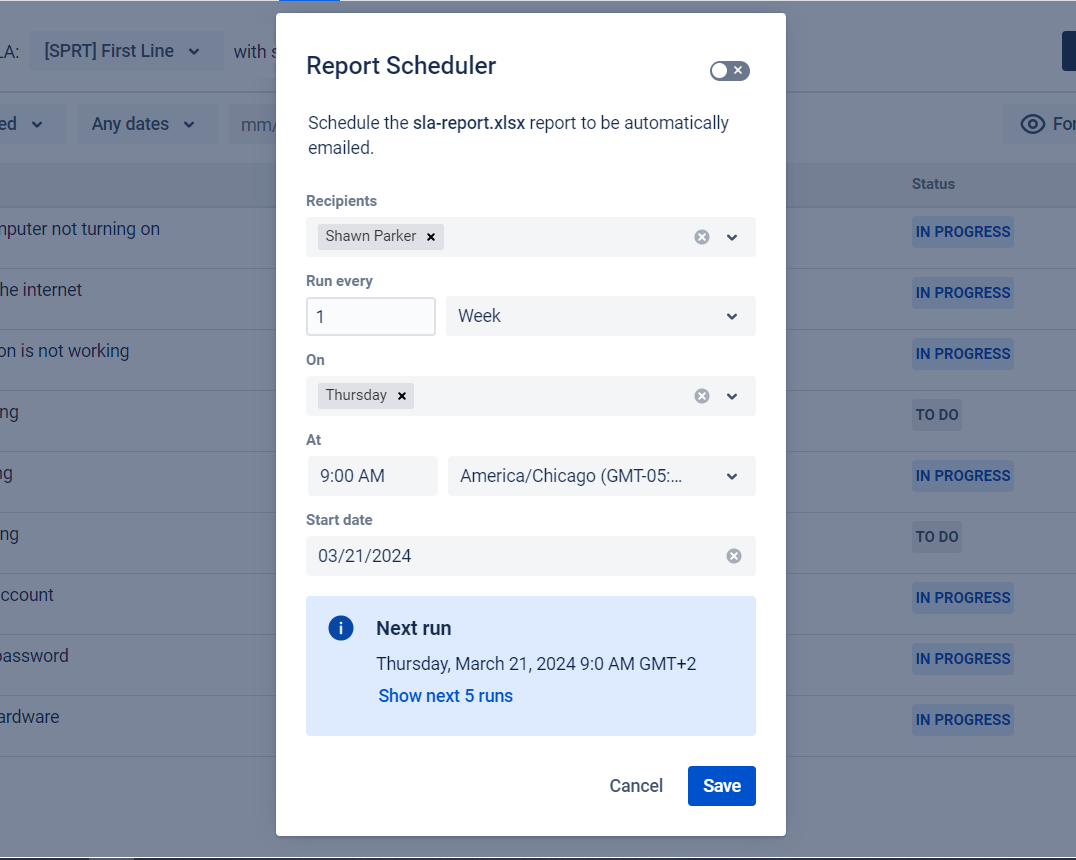Enable the Report Scheduler toggle switch
This screenshot has width=1076, height=860.
click(729, 70)
